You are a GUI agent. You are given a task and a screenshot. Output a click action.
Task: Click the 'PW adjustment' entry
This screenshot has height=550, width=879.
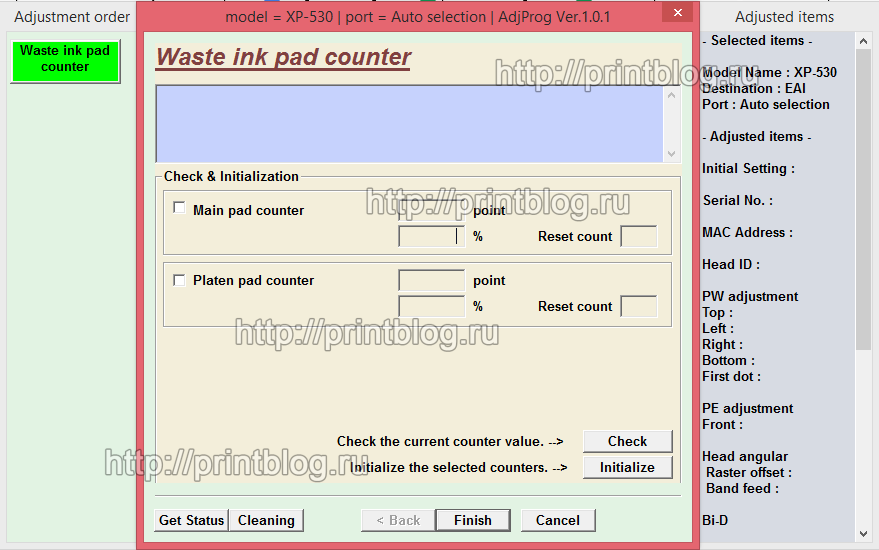(x=750, y=297)
